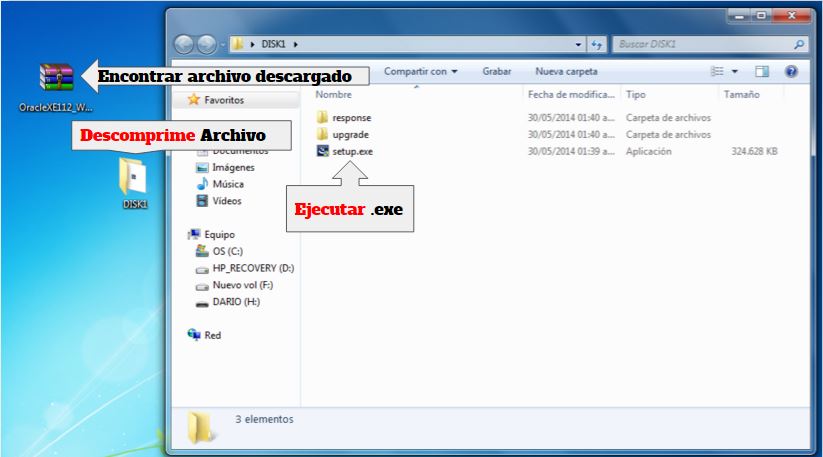Select the setup.exe application file
823x457 pixels.
[x=351, y=151]
